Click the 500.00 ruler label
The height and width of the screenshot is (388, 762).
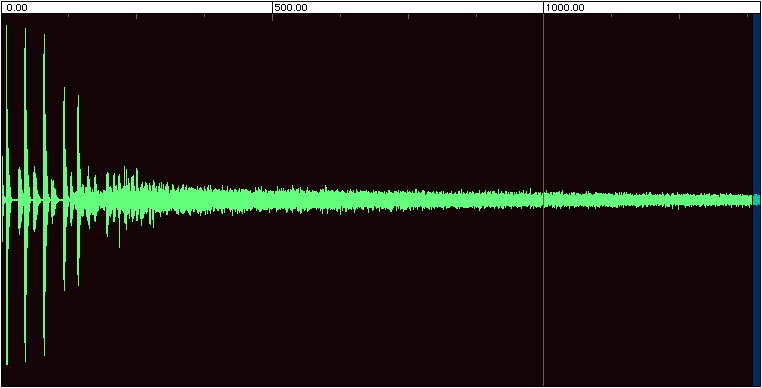pyautogui.click(x=291, y=8)
